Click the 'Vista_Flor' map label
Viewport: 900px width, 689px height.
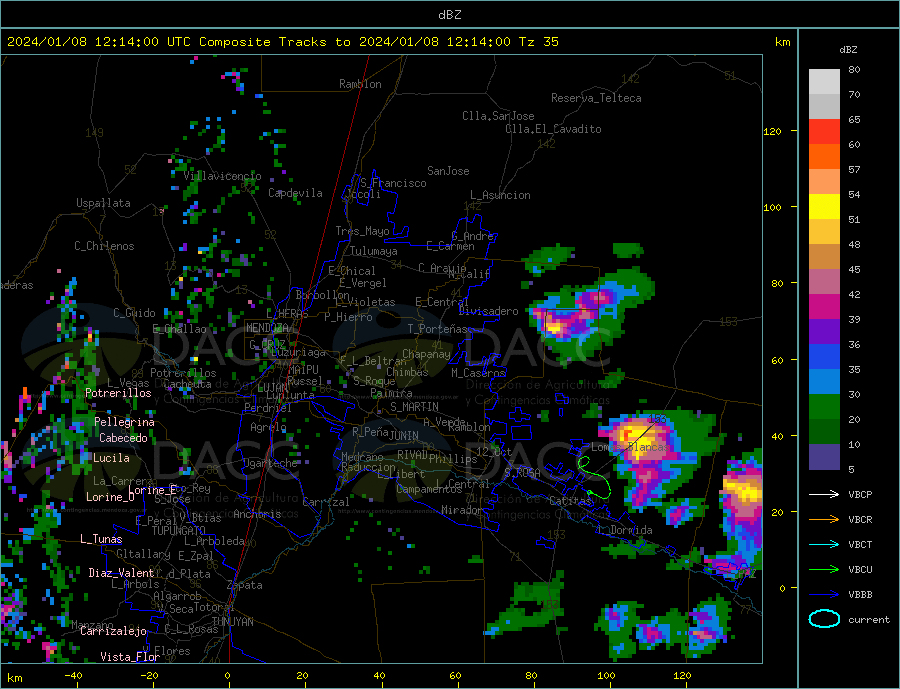[x=130, y=657]
